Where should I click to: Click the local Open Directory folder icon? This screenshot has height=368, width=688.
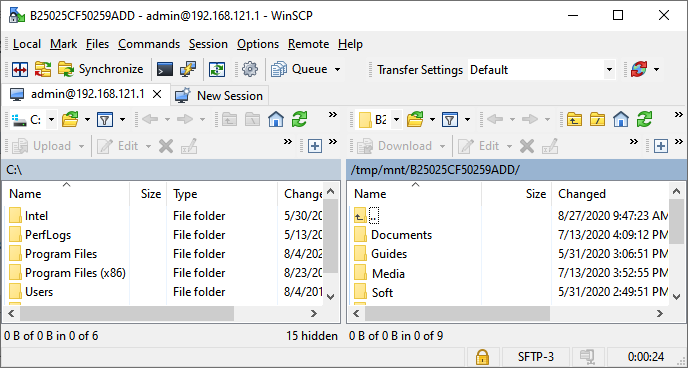(70, 119)
